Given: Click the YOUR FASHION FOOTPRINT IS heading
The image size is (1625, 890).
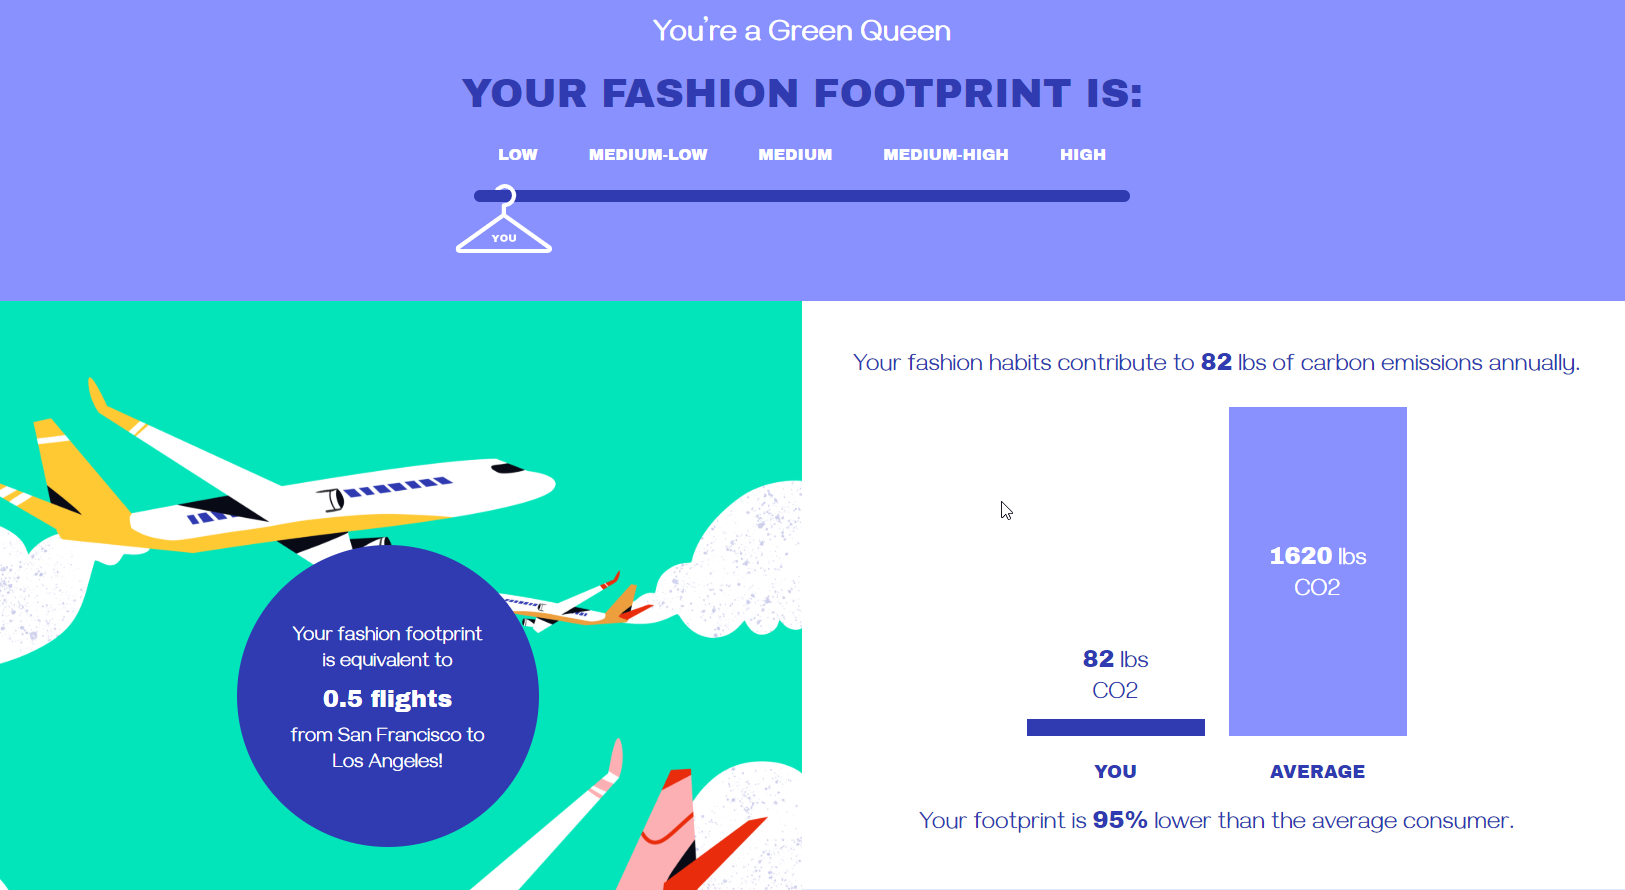Looking at the screenshot, I should click(802, 93).
